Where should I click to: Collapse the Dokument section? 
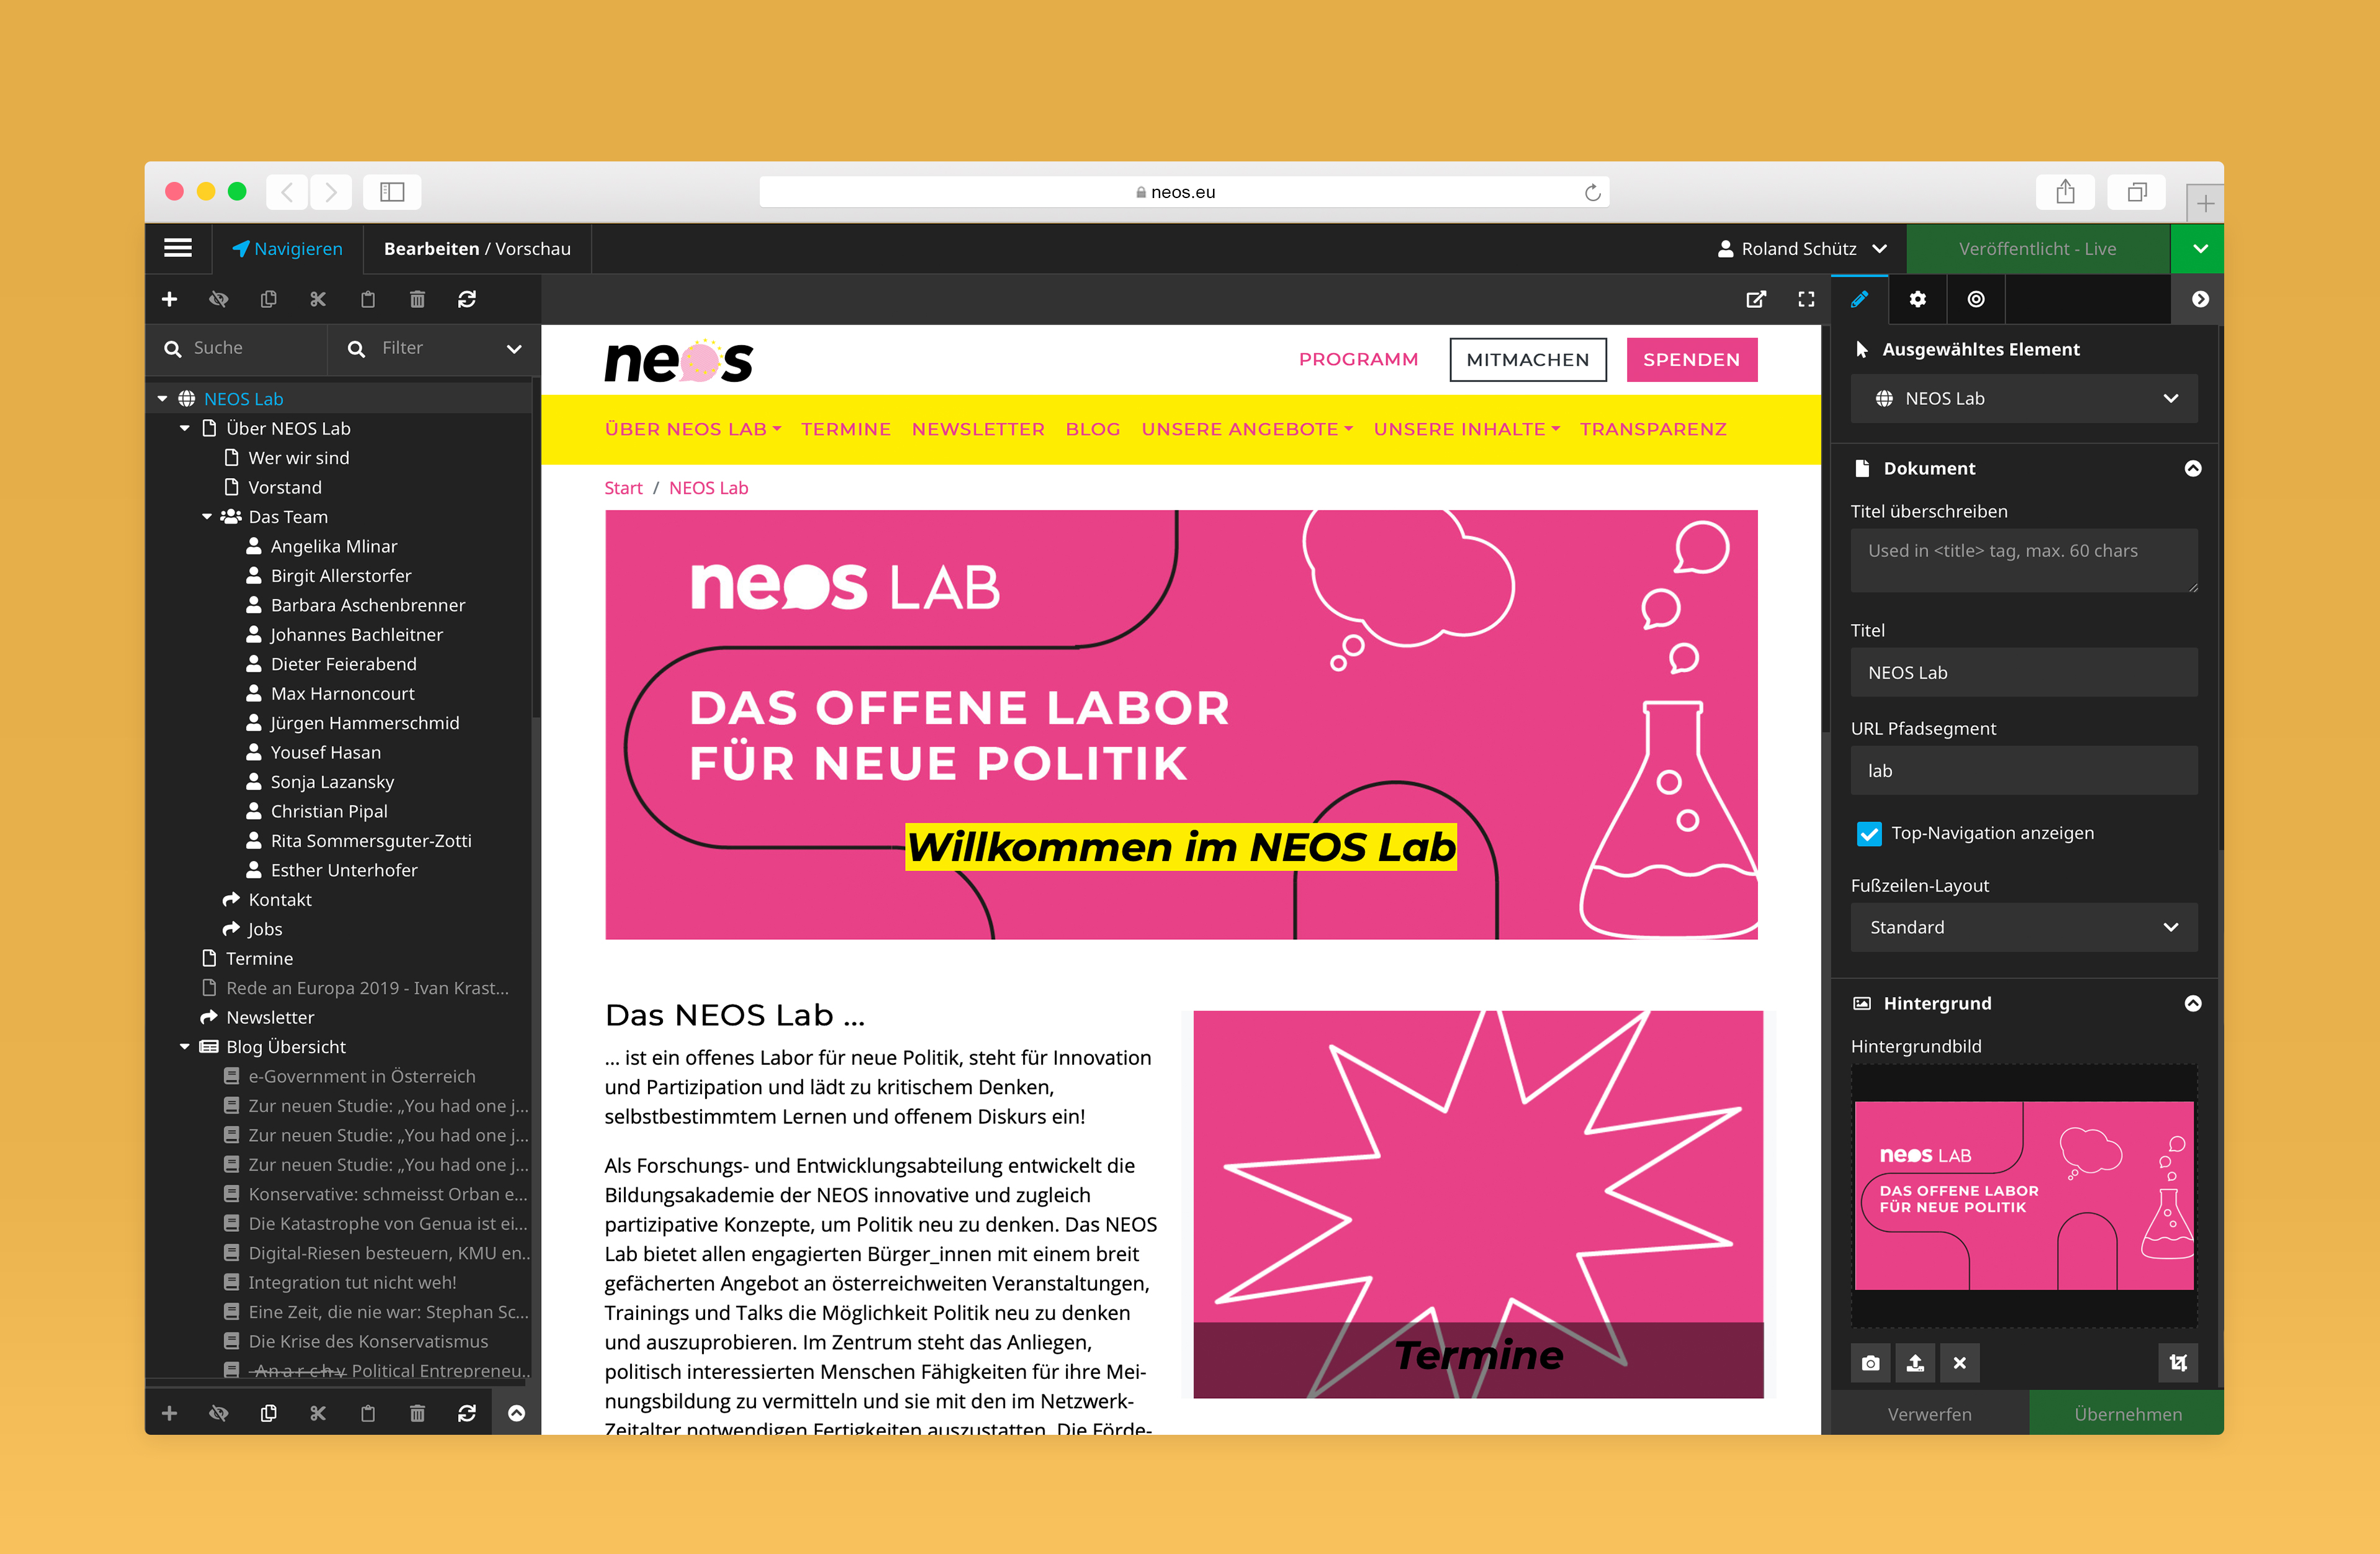click(2193, 468)
